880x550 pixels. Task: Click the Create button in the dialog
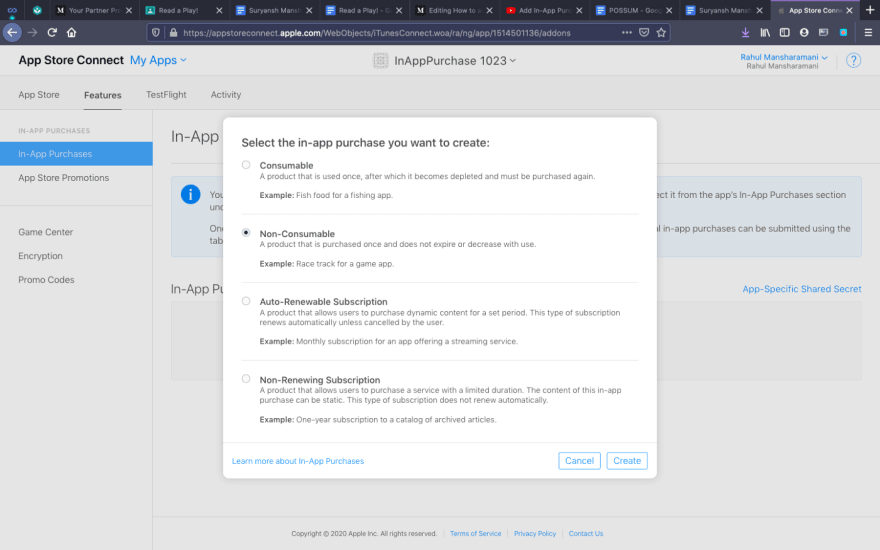627,461
